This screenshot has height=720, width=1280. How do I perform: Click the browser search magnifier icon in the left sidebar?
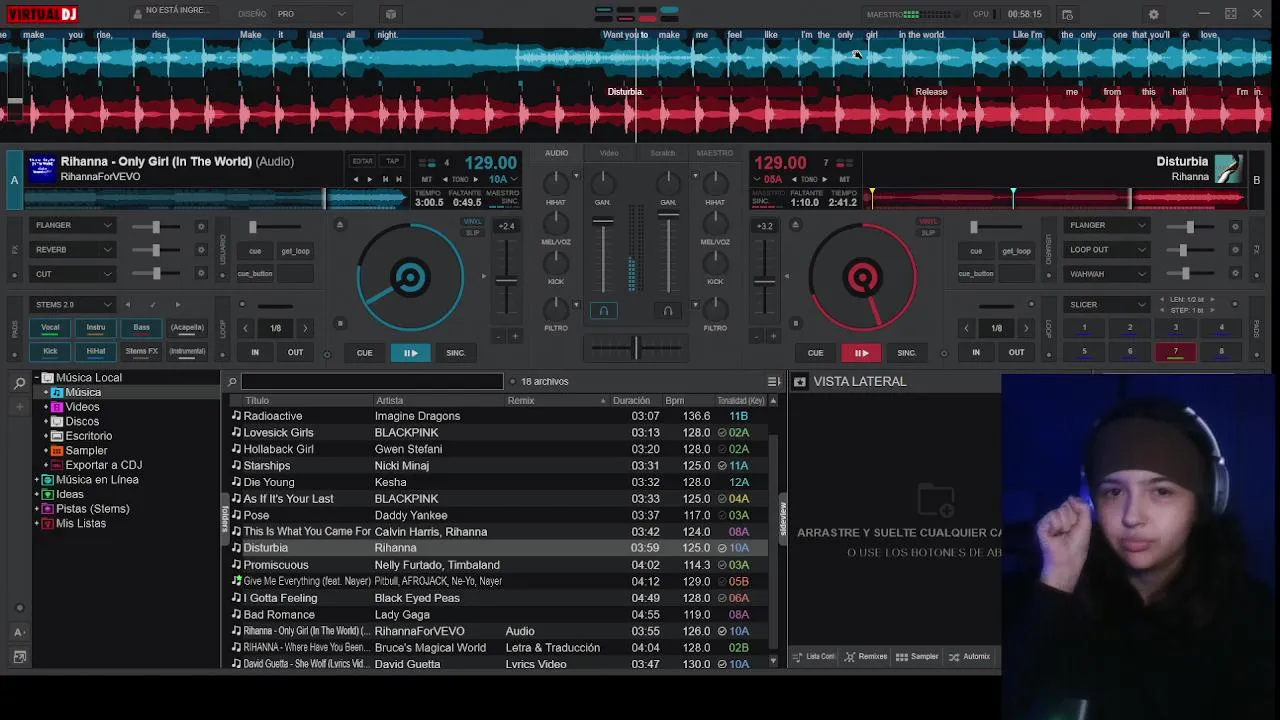pyautogui.click(x=19, y=383)
